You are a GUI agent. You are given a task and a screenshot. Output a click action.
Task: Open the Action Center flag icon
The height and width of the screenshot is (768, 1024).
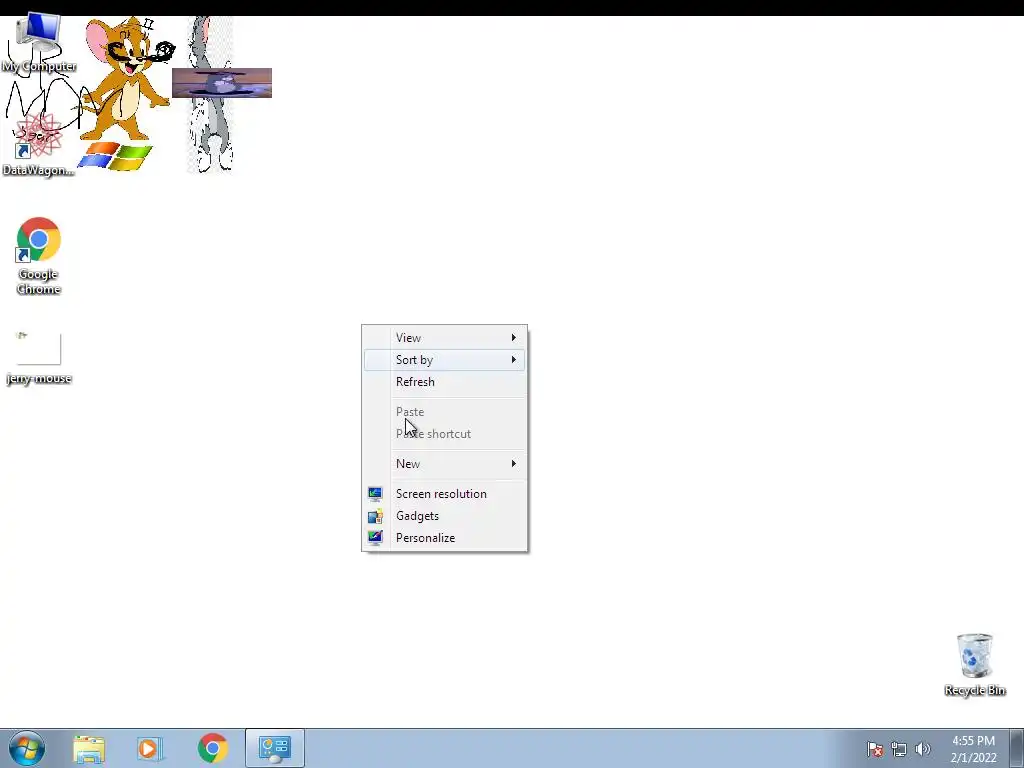(875, 749)
